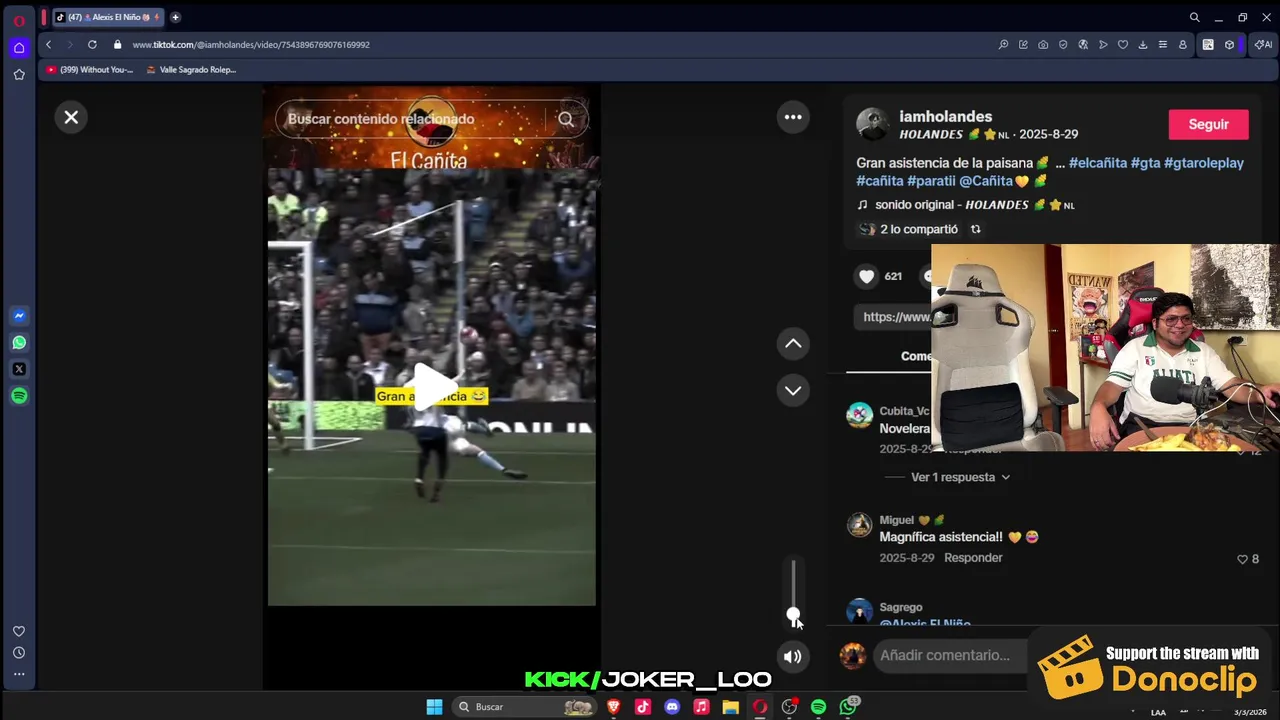Image resolution: width=1280 pixels, height=720 pixels.
Task: Open the downloads icon in toolbar
Action: coord(1143,44)
